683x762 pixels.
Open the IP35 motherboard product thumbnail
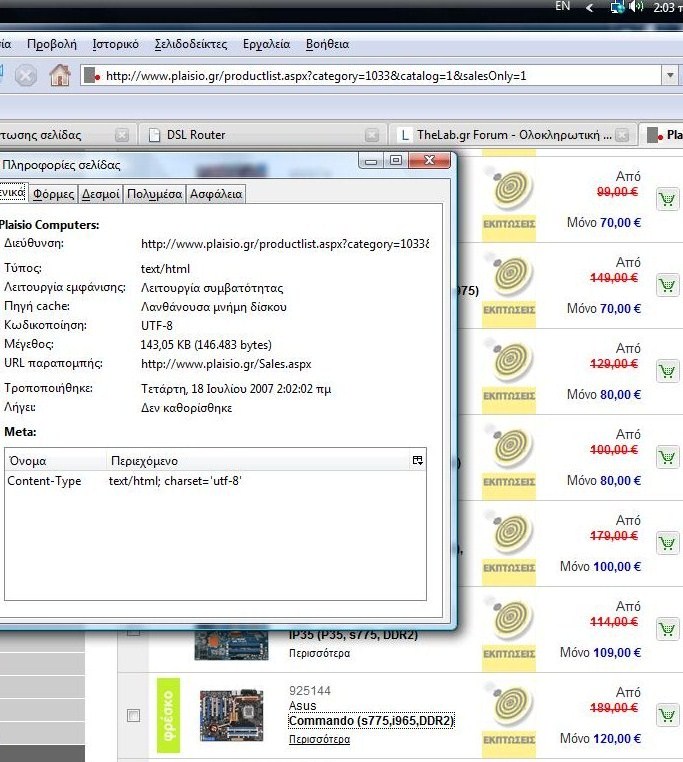click(x=231, y=642)
